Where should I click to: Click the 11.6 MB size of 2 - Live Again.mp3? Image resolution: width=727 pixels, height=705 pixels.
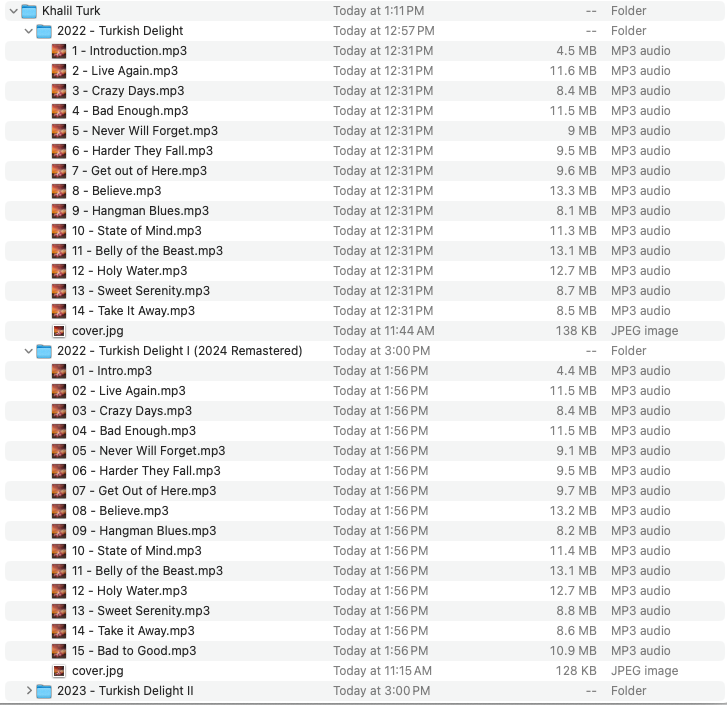pos(573,71)
